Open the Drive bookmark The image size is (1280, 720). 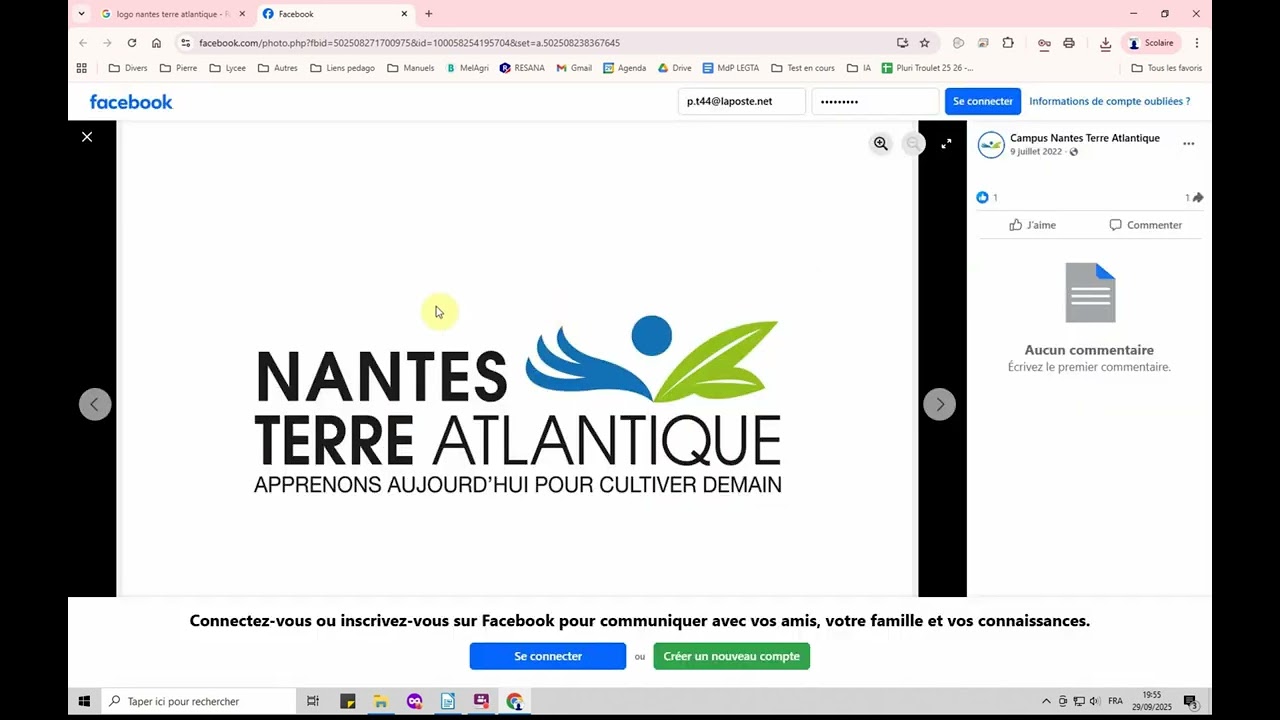[675, 68]
